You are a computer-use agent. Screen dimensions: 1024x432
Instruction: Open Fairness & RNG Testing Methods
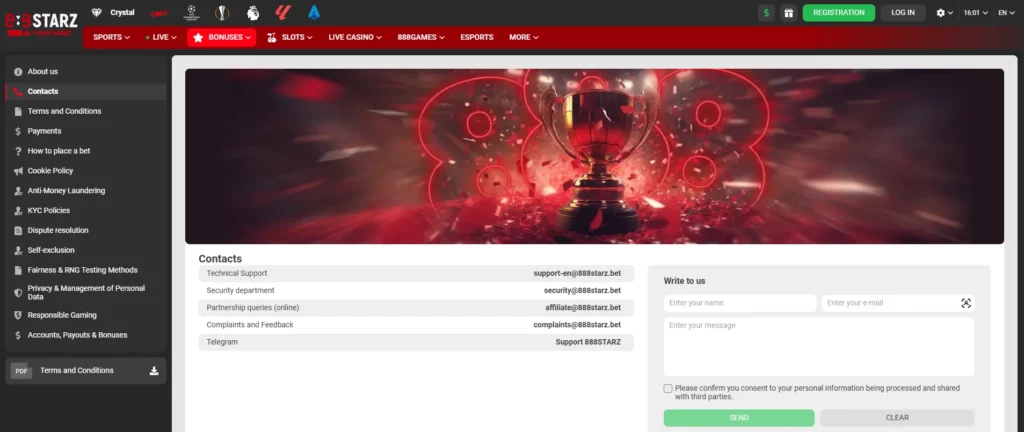coord(86,270)
